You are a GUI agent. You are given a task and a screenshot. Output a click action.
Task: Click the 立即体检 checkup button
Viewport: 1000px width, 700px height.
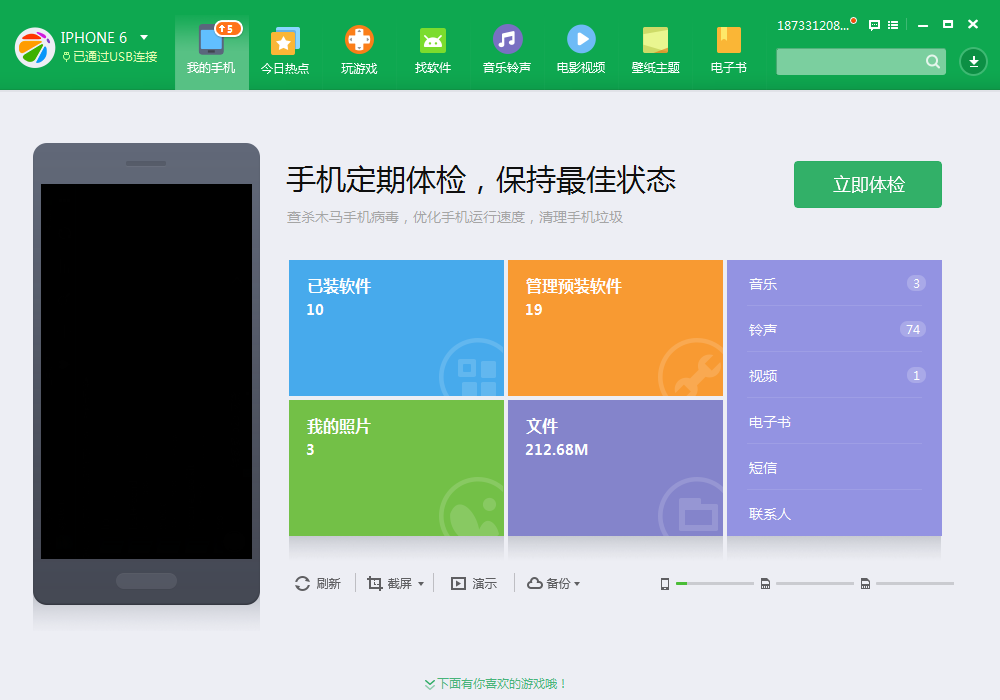[x=867, y=184]
